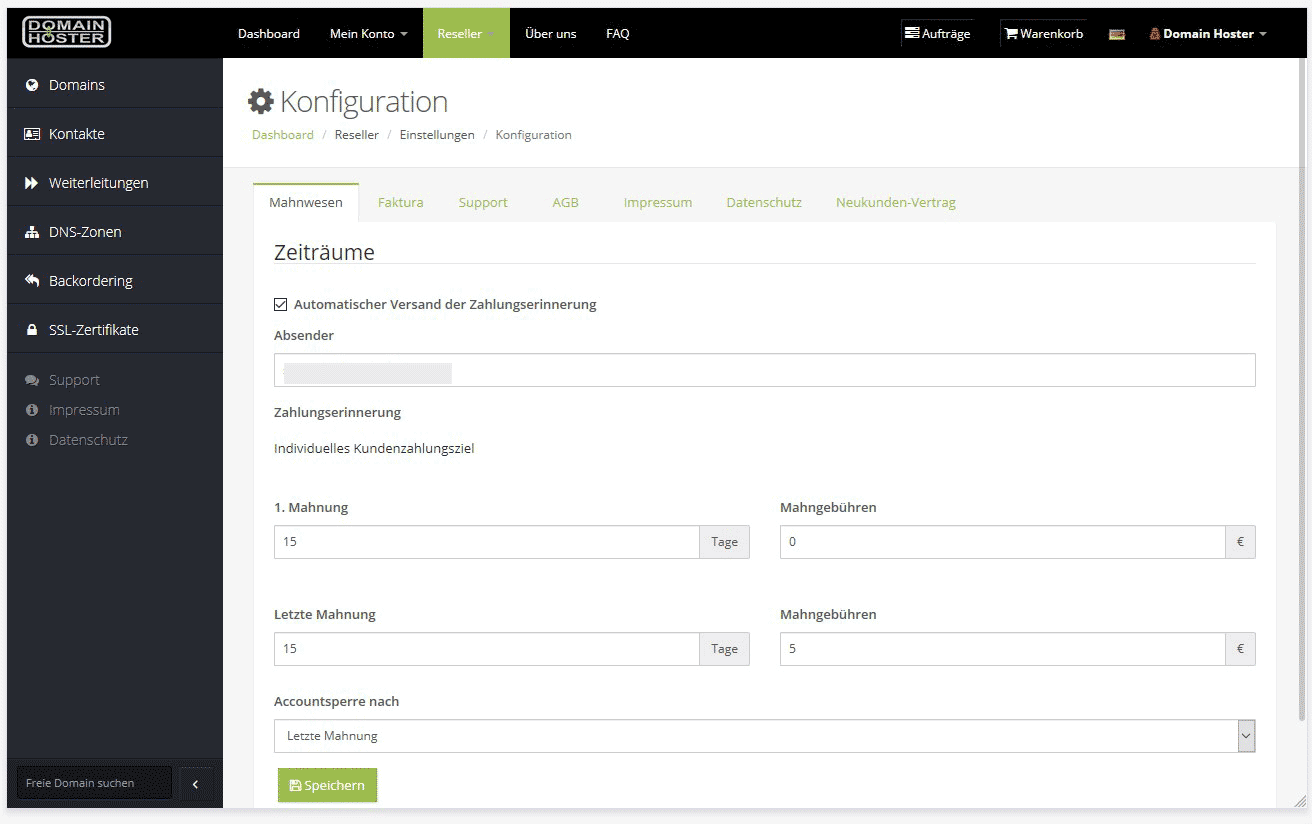Click the Impressum link in sidebar

(84, 410)
